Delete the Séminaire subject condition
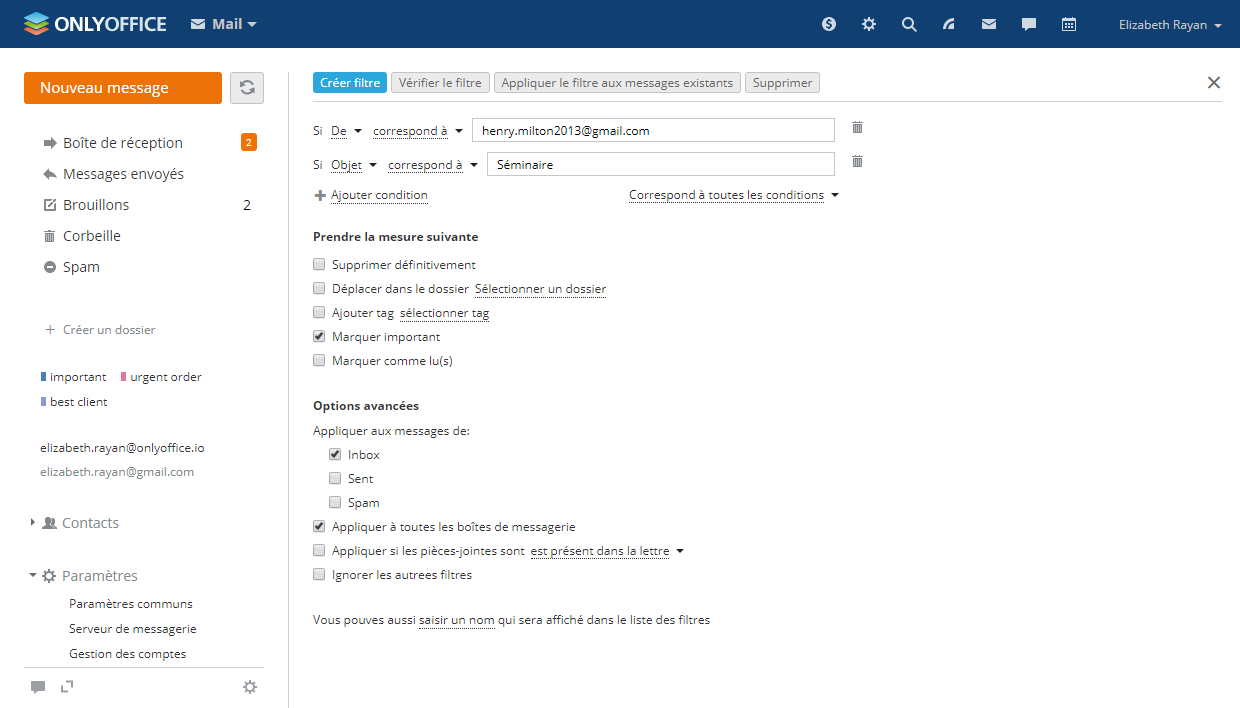 click(x=857, y=162)
